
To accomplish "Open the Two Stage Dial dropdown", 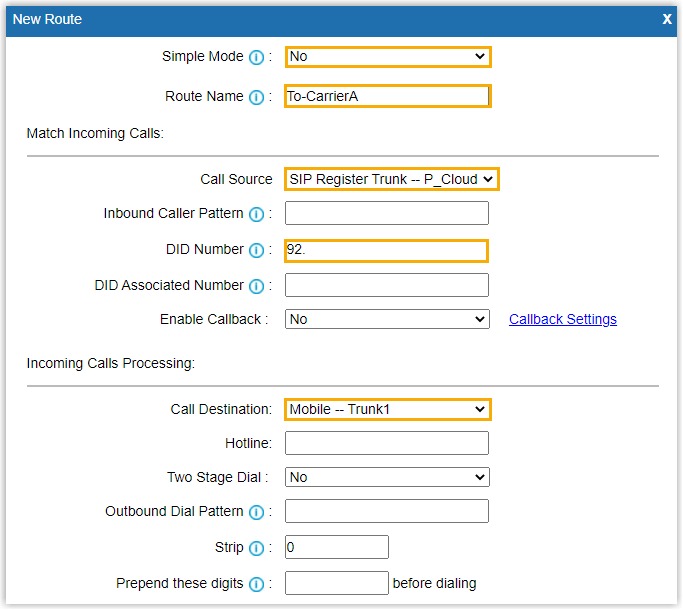I will point(387,478).
